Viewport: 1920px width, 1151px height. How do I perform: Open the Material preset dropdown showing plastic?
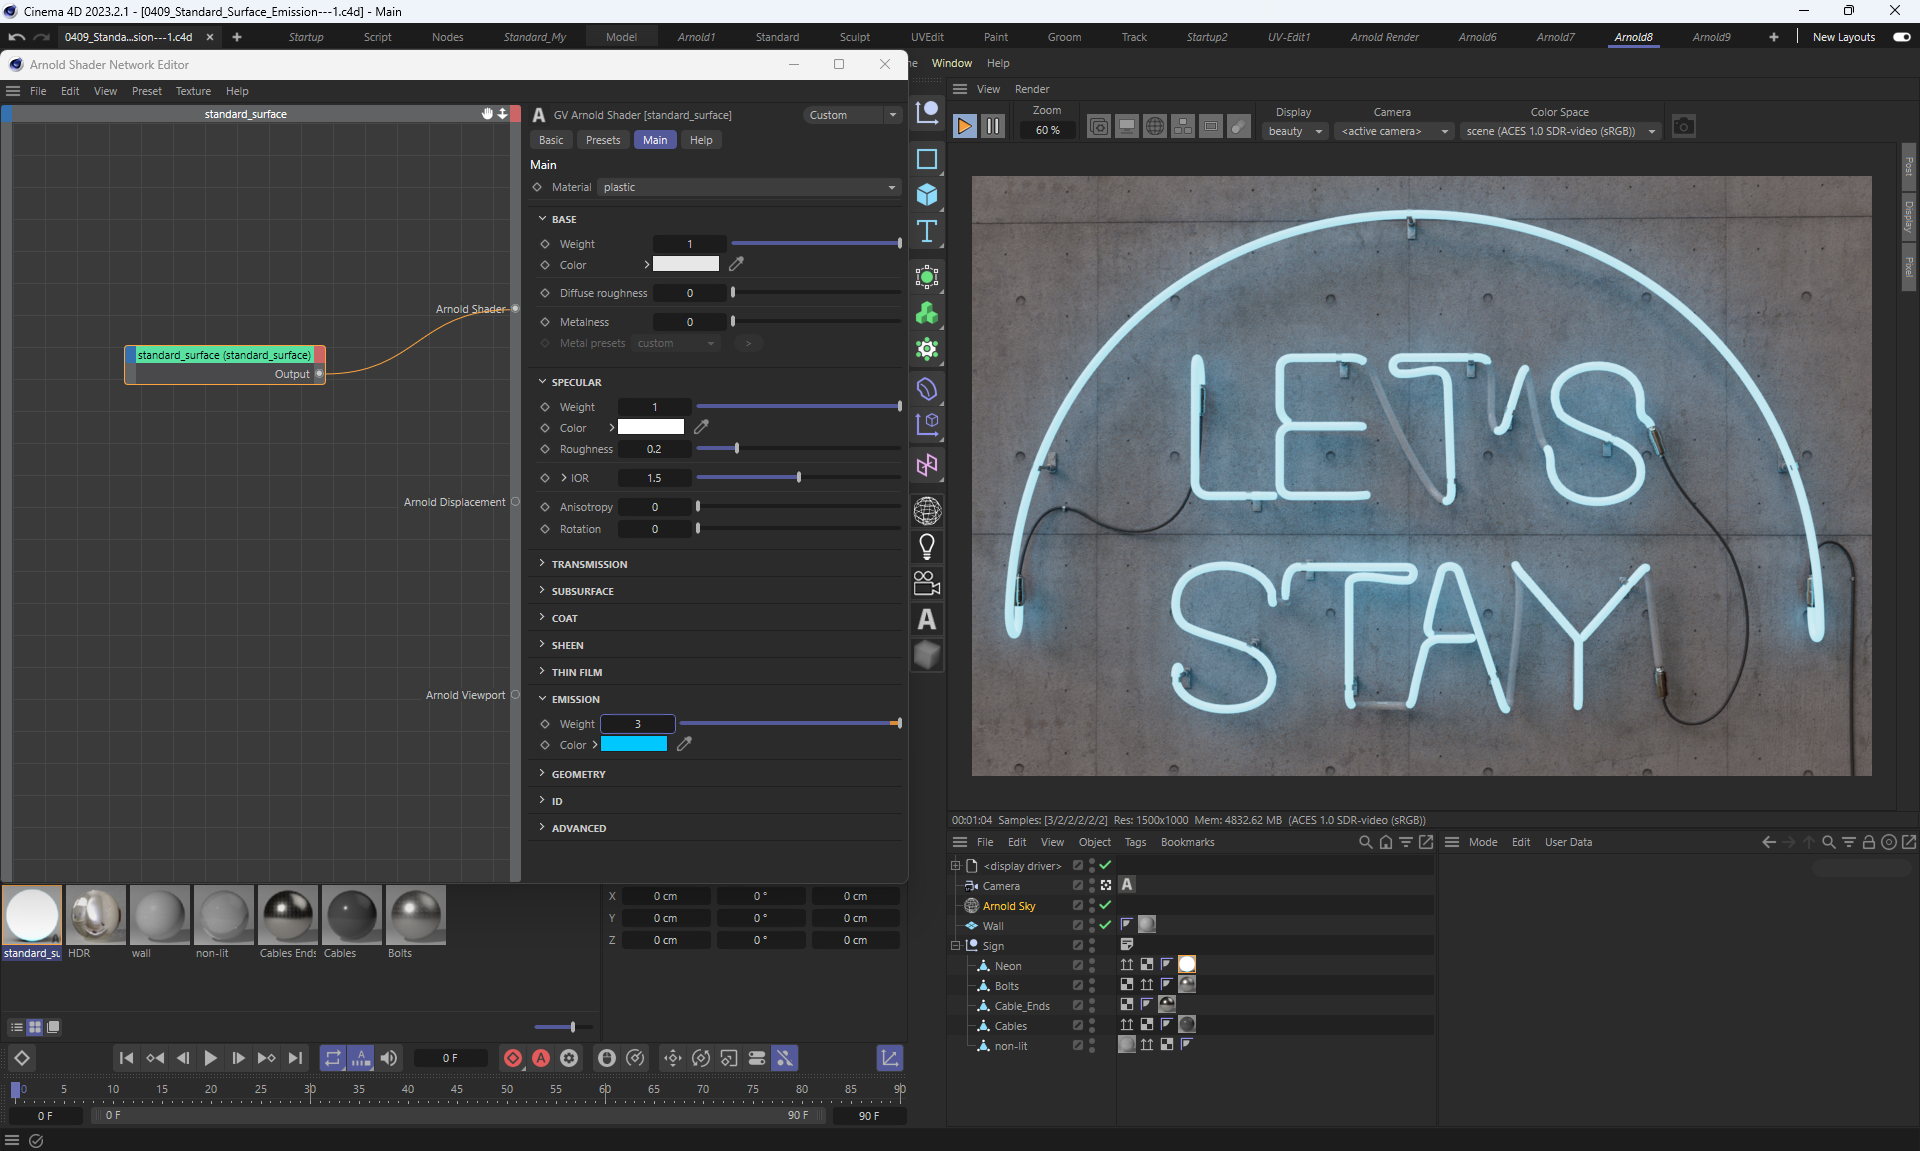pyautogui.click(x=748, y=187)
